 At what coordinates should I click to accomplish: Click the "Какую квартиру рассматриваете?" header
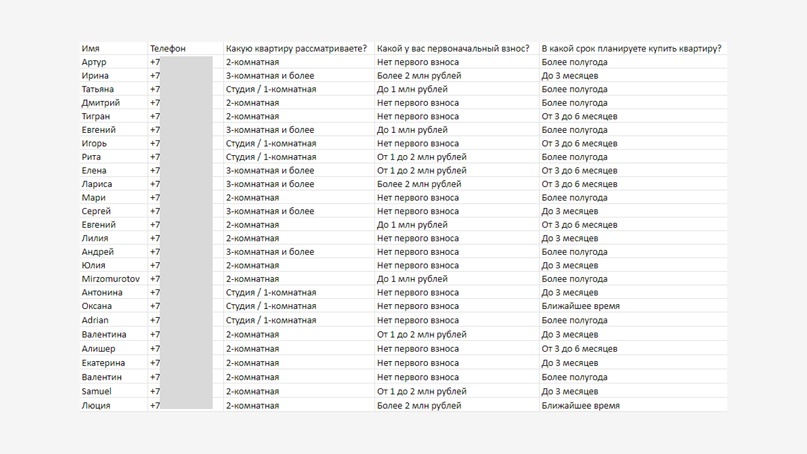296,48
